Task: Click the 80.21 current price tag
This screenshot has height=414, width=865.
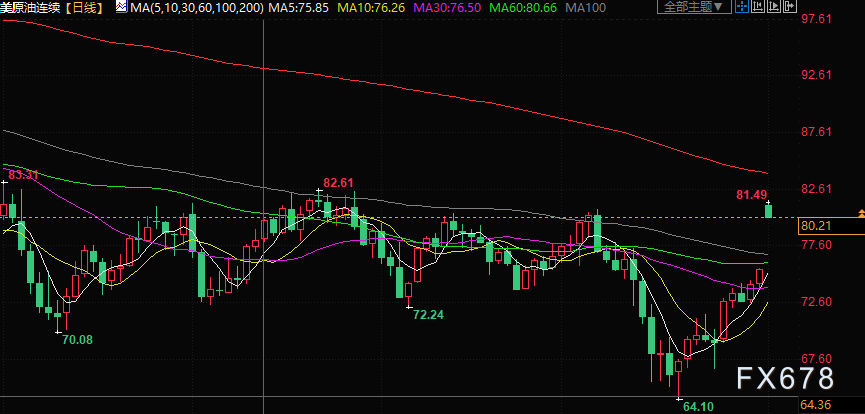Action: (x=817, y=226)
